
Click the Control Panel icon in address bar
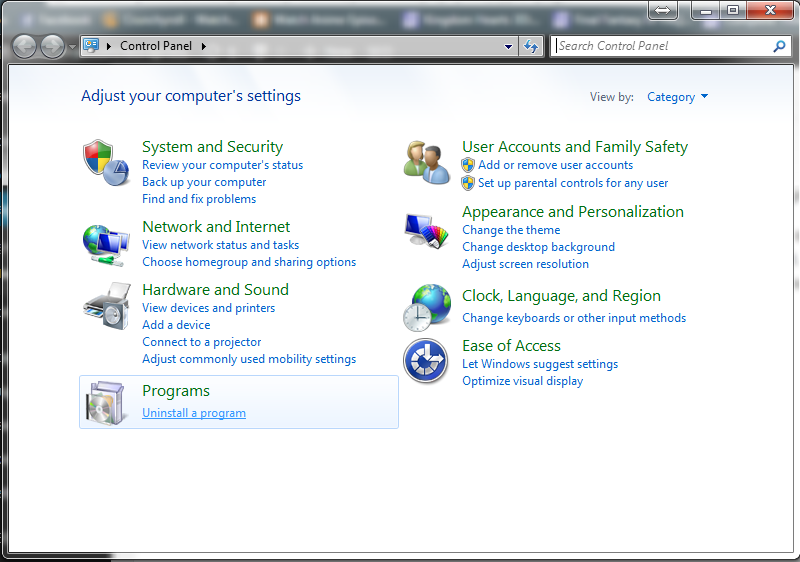[91, 46]
